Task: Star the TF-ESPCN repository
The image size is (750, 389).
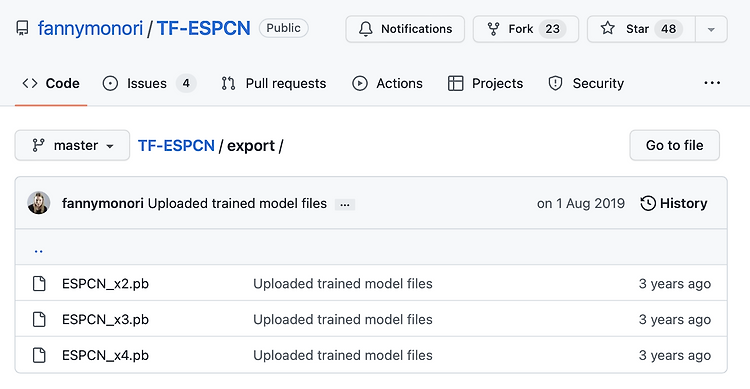Action: pyautogui.click(x=641, y=29)
